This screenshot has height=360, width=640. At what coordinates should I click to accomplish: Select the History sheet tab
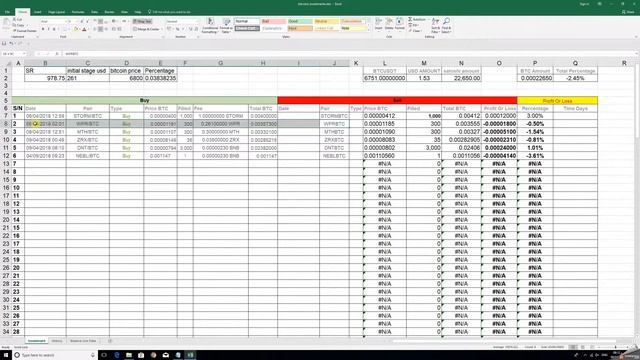tap(57, 341)
